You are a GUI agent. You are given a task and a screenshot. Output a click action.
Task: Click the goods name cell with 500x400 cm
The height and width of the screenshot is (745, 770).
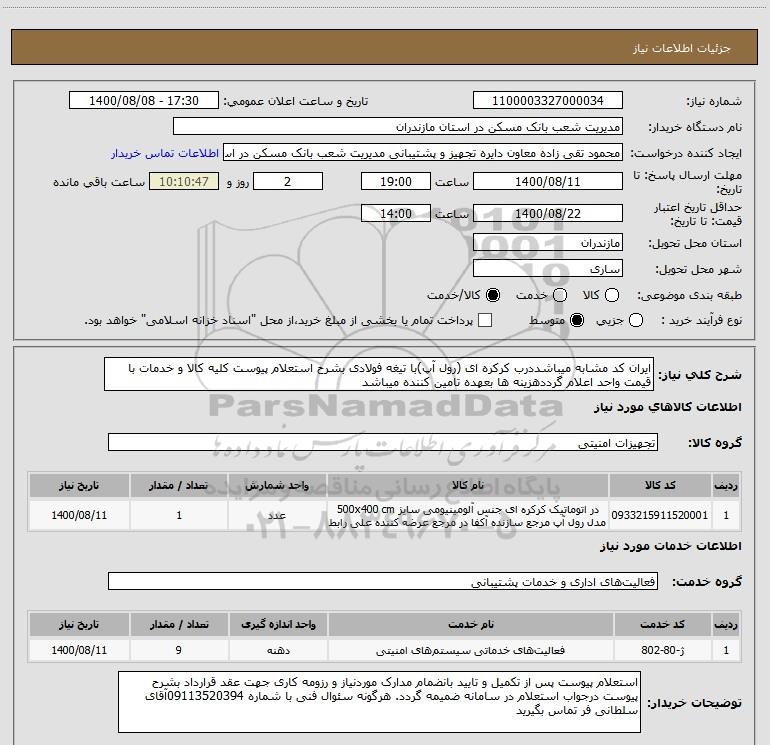tap(468, 515)
